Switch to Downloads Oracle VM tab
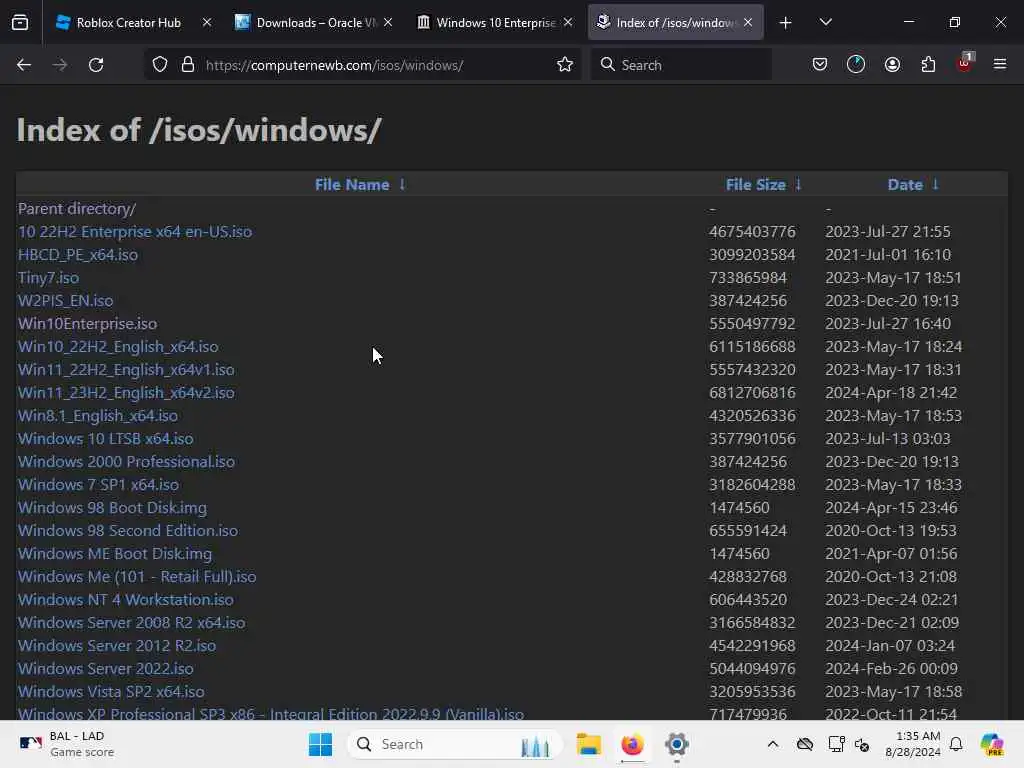This screenshot has height=768, width=1024. pyautogui.click(x=313, y=22)
